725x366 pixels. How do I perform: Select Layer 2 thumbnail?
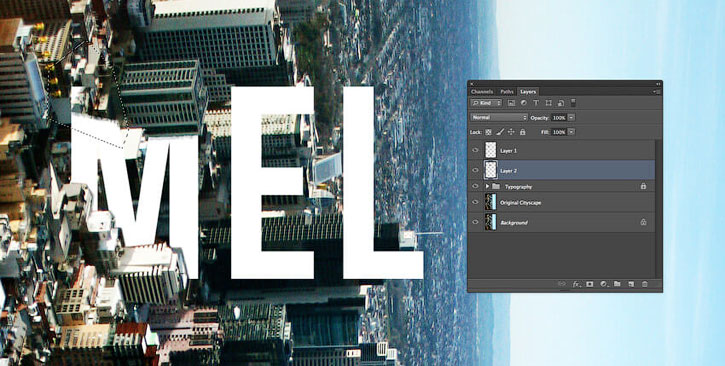click(491, 170)
